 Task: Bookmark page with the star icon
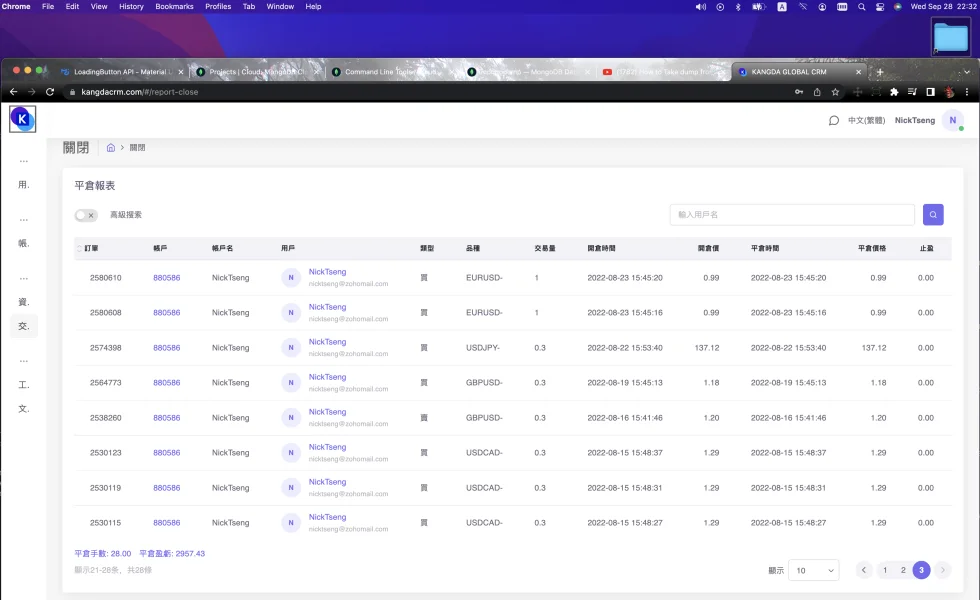pyautogui.click(x=835, y=92)
